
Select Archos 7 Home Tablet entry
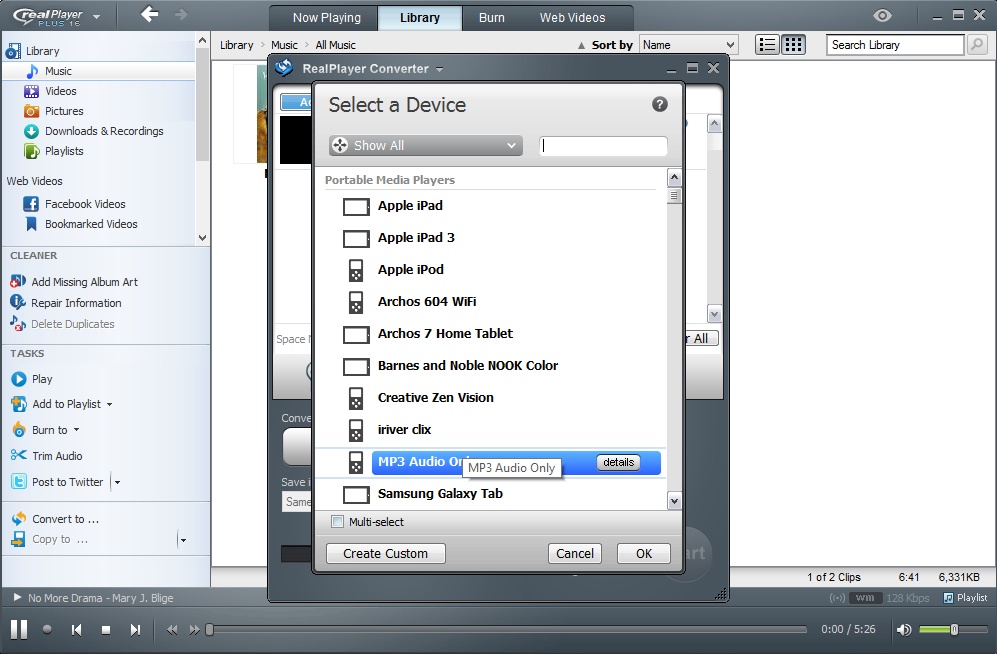(490, 334)
